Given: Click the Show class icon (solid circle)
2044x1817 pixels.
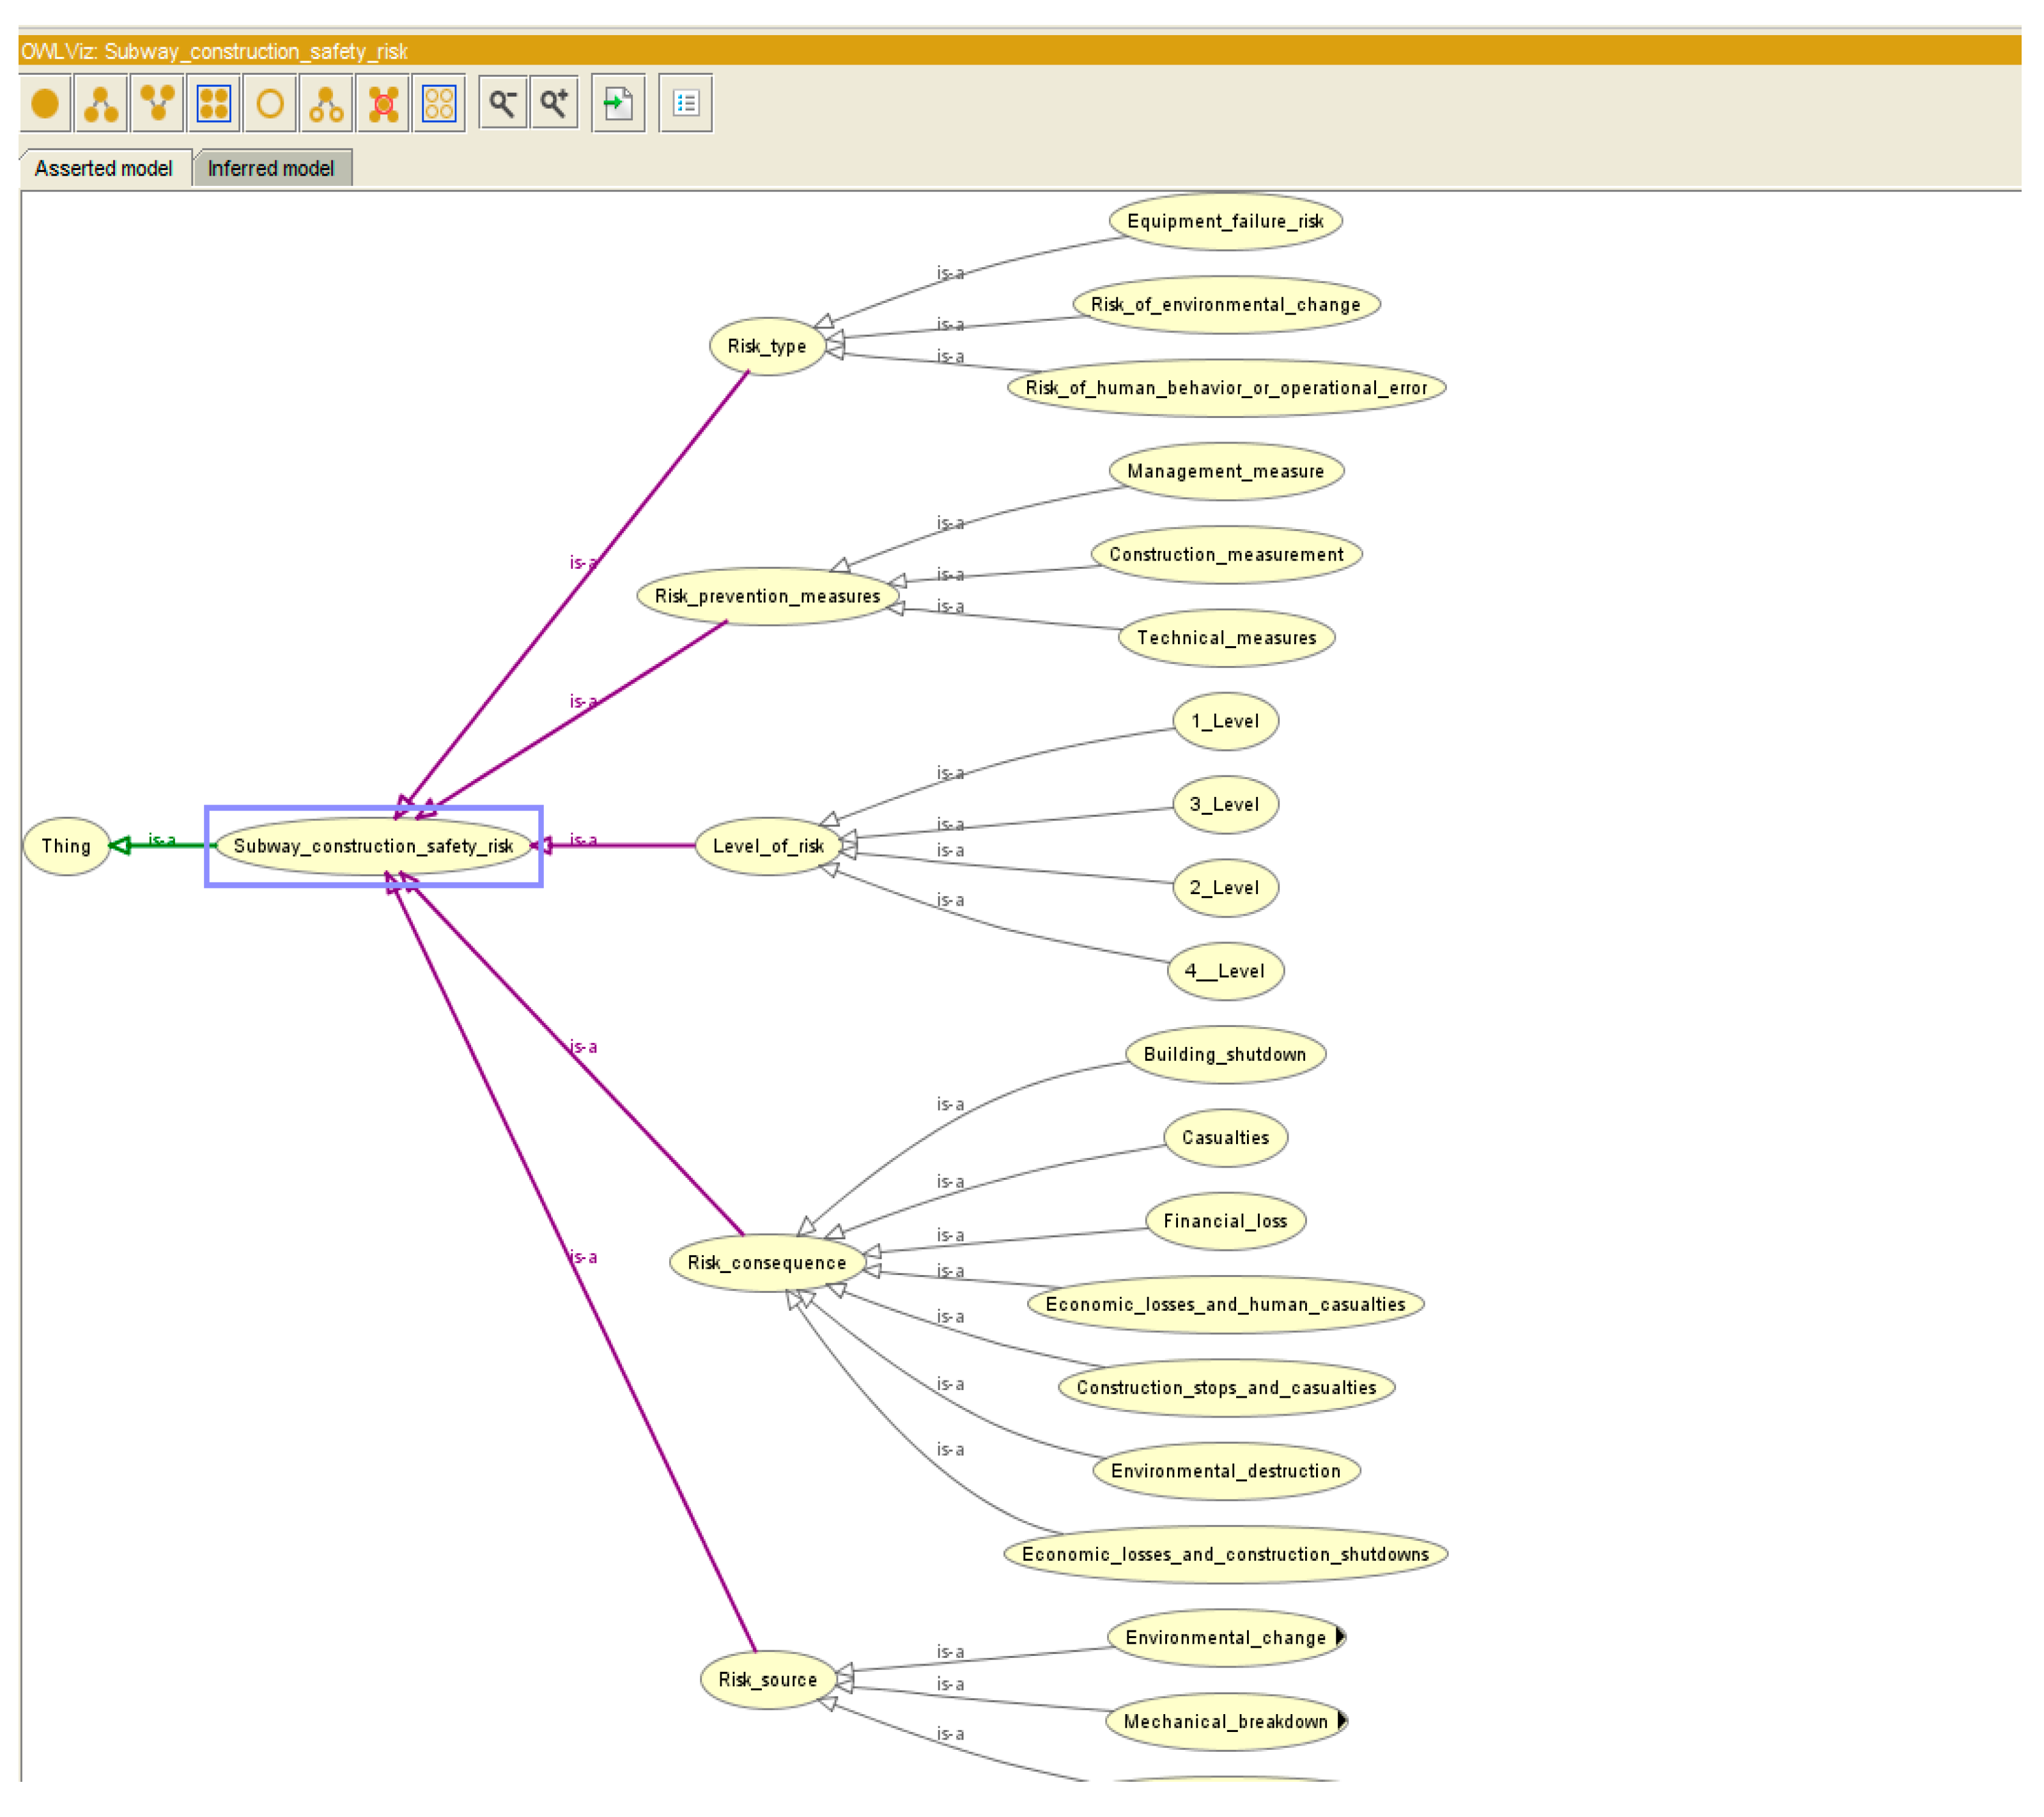Looking at the screenshot, I should (x=45, y=104).
